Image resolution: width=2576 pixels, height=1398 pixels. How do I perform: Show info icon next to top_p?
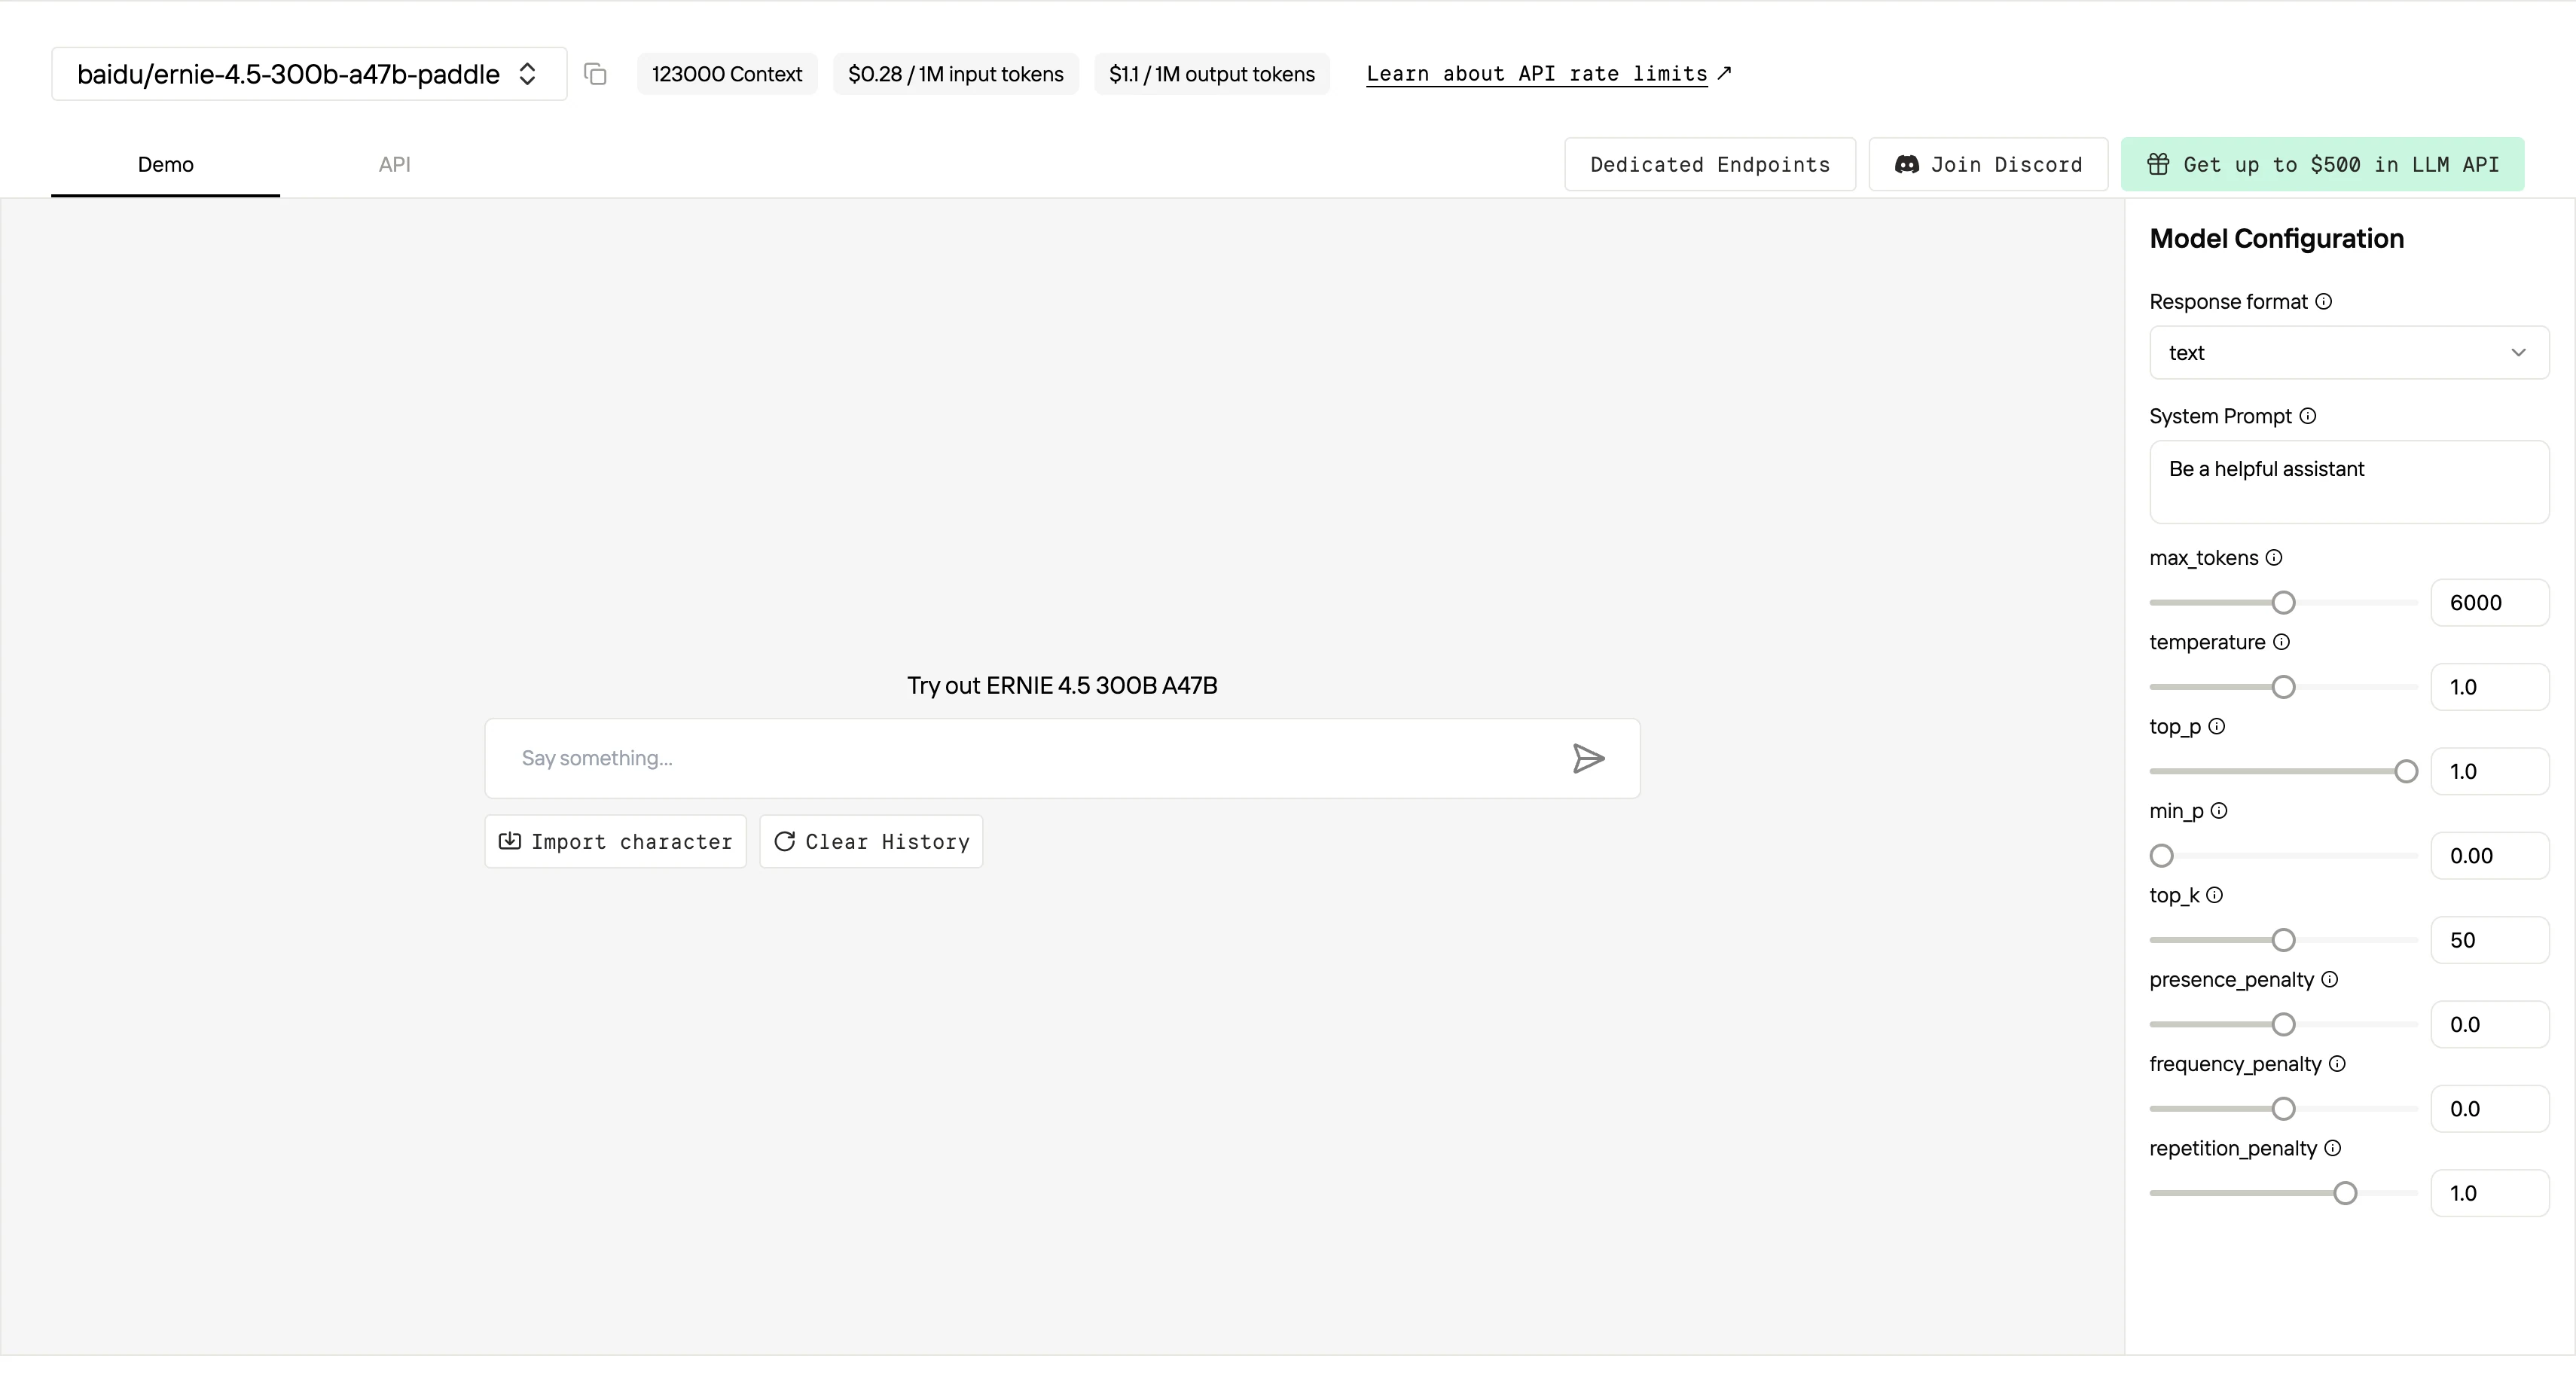2217,727
